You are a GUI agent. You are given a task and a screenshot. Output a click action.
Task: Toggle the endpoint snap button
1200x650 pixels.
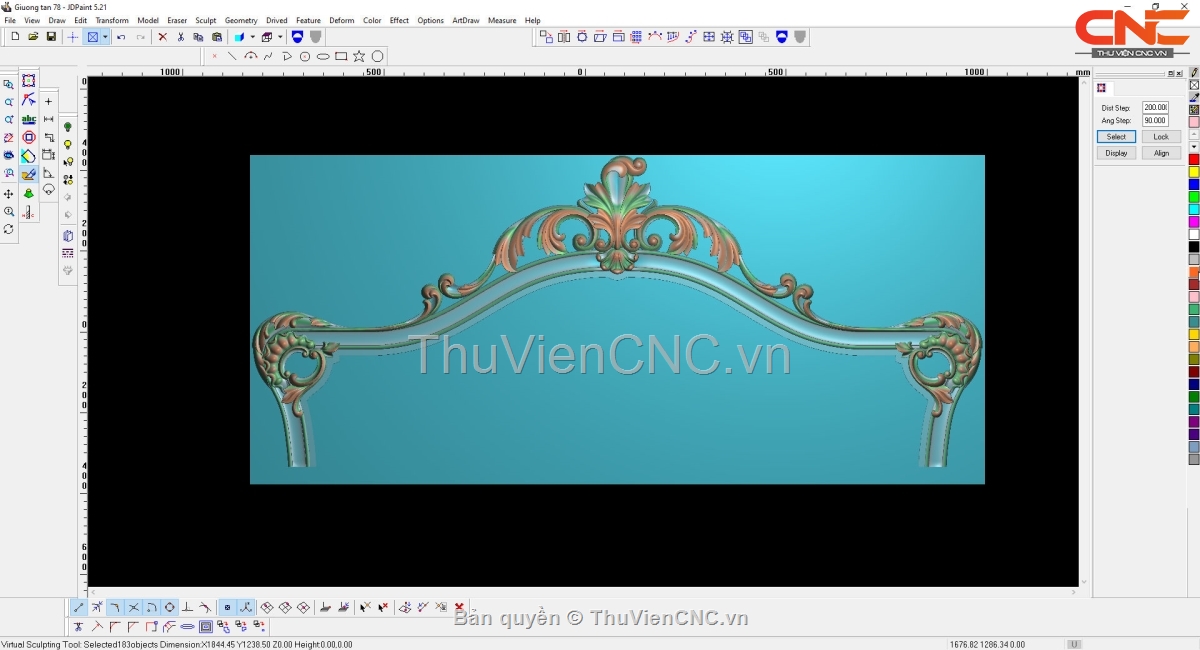pyautogui.click(x=79, y=607)
